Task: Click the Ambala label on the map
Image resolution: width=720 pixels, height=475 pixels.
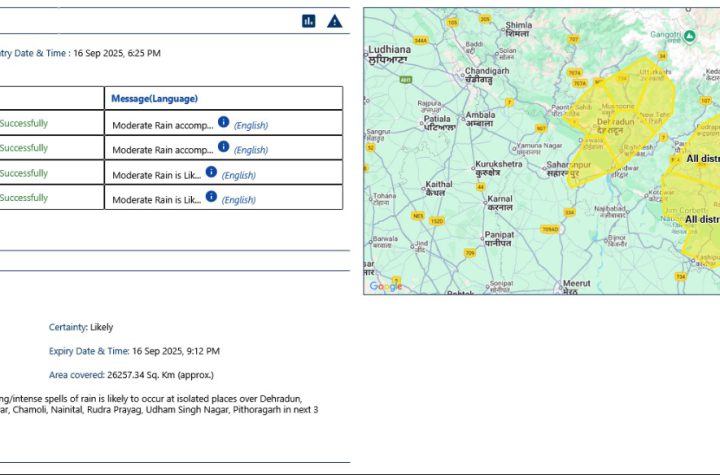Action: pyautogui.click(x=480, y=119)
